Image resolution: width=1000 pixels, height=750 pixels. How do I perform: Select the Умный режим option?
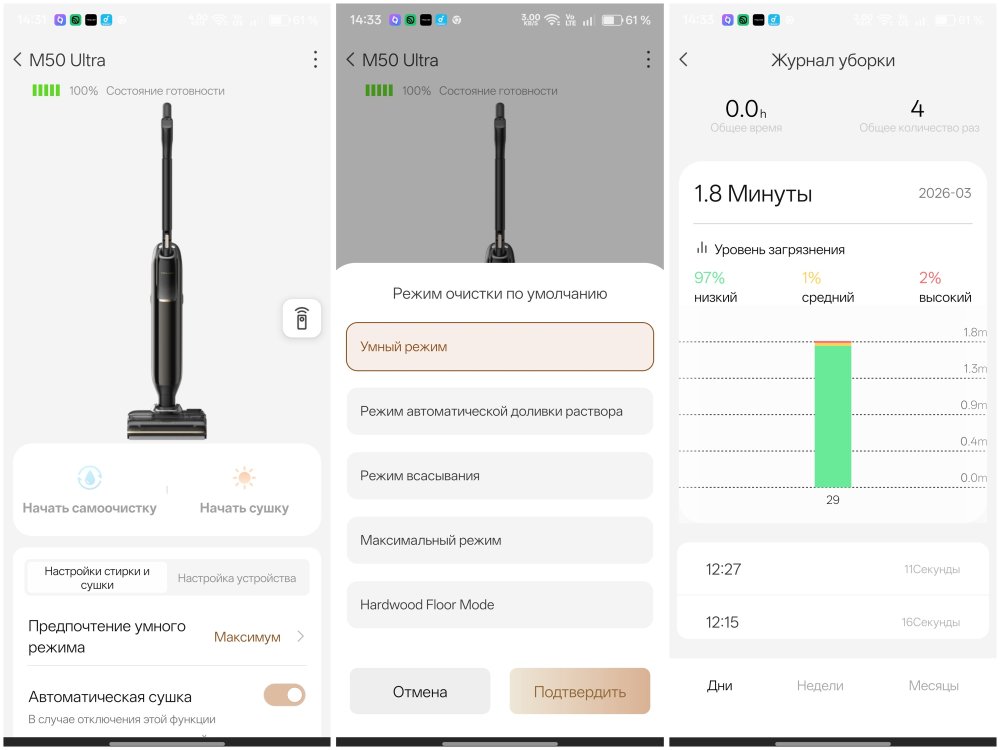(x=500, y=347)
